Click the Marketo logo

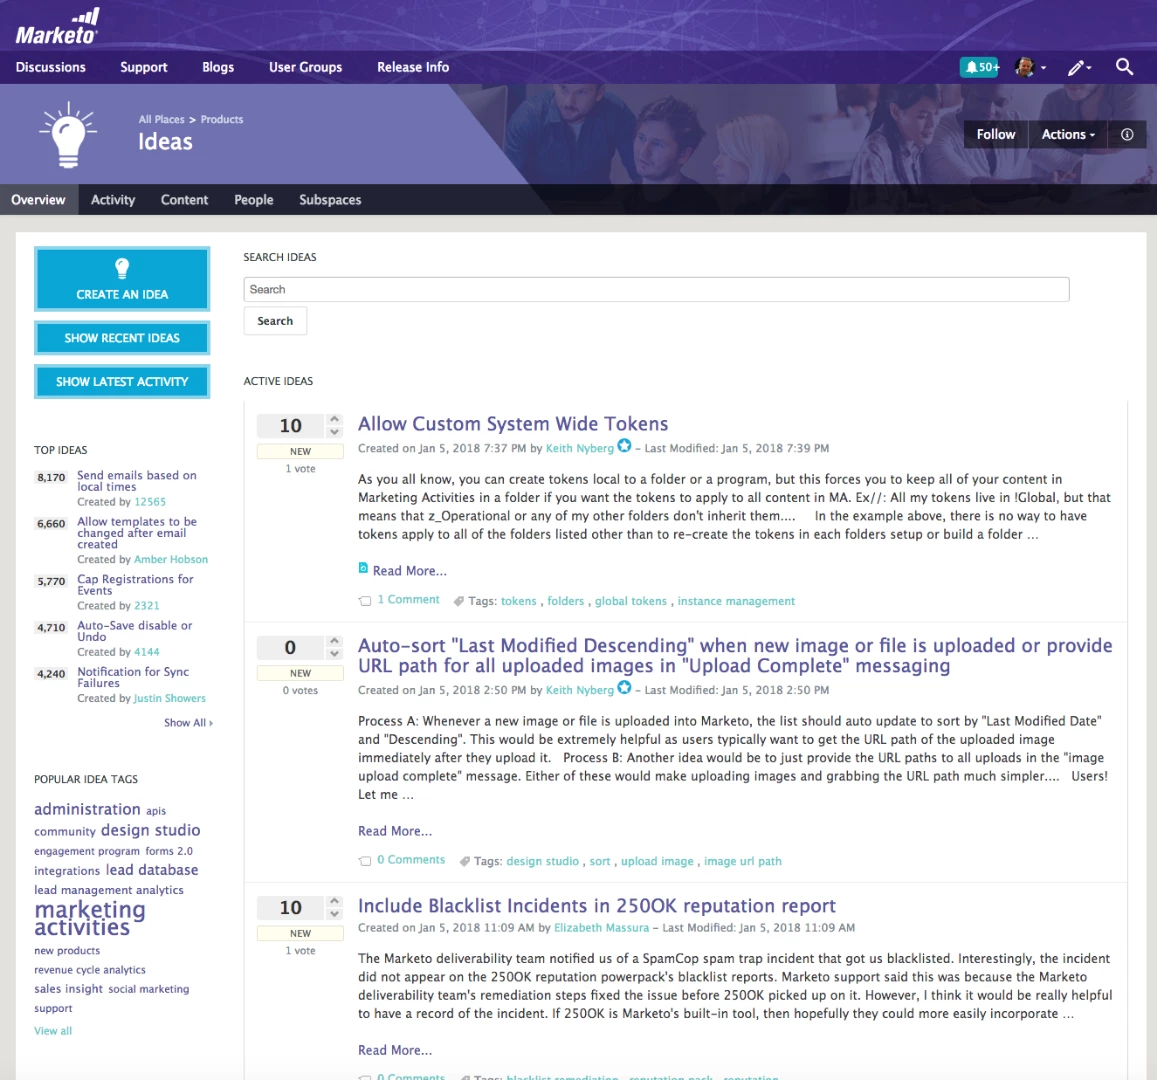57,27
